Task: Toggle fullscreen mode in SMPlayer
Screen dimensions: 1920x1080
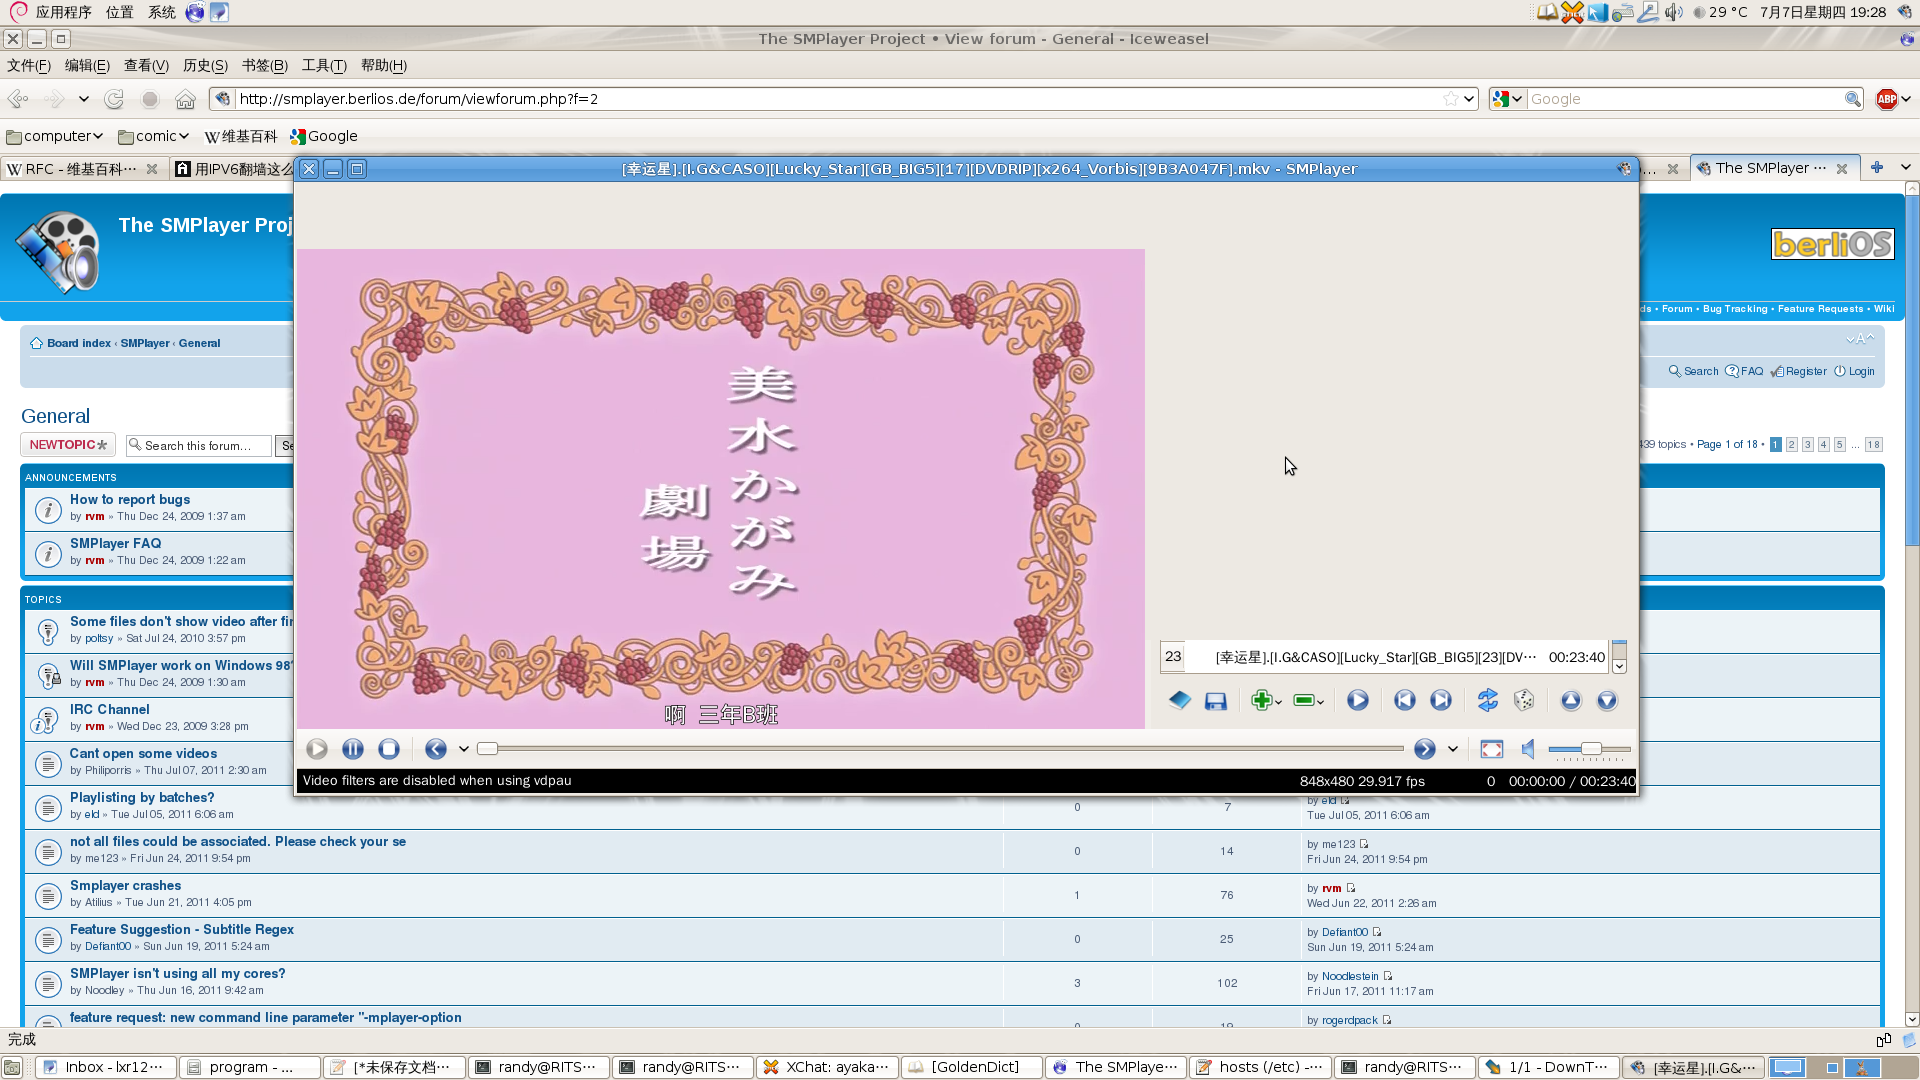Action: pyautogui.click(x=1491, y=749)
